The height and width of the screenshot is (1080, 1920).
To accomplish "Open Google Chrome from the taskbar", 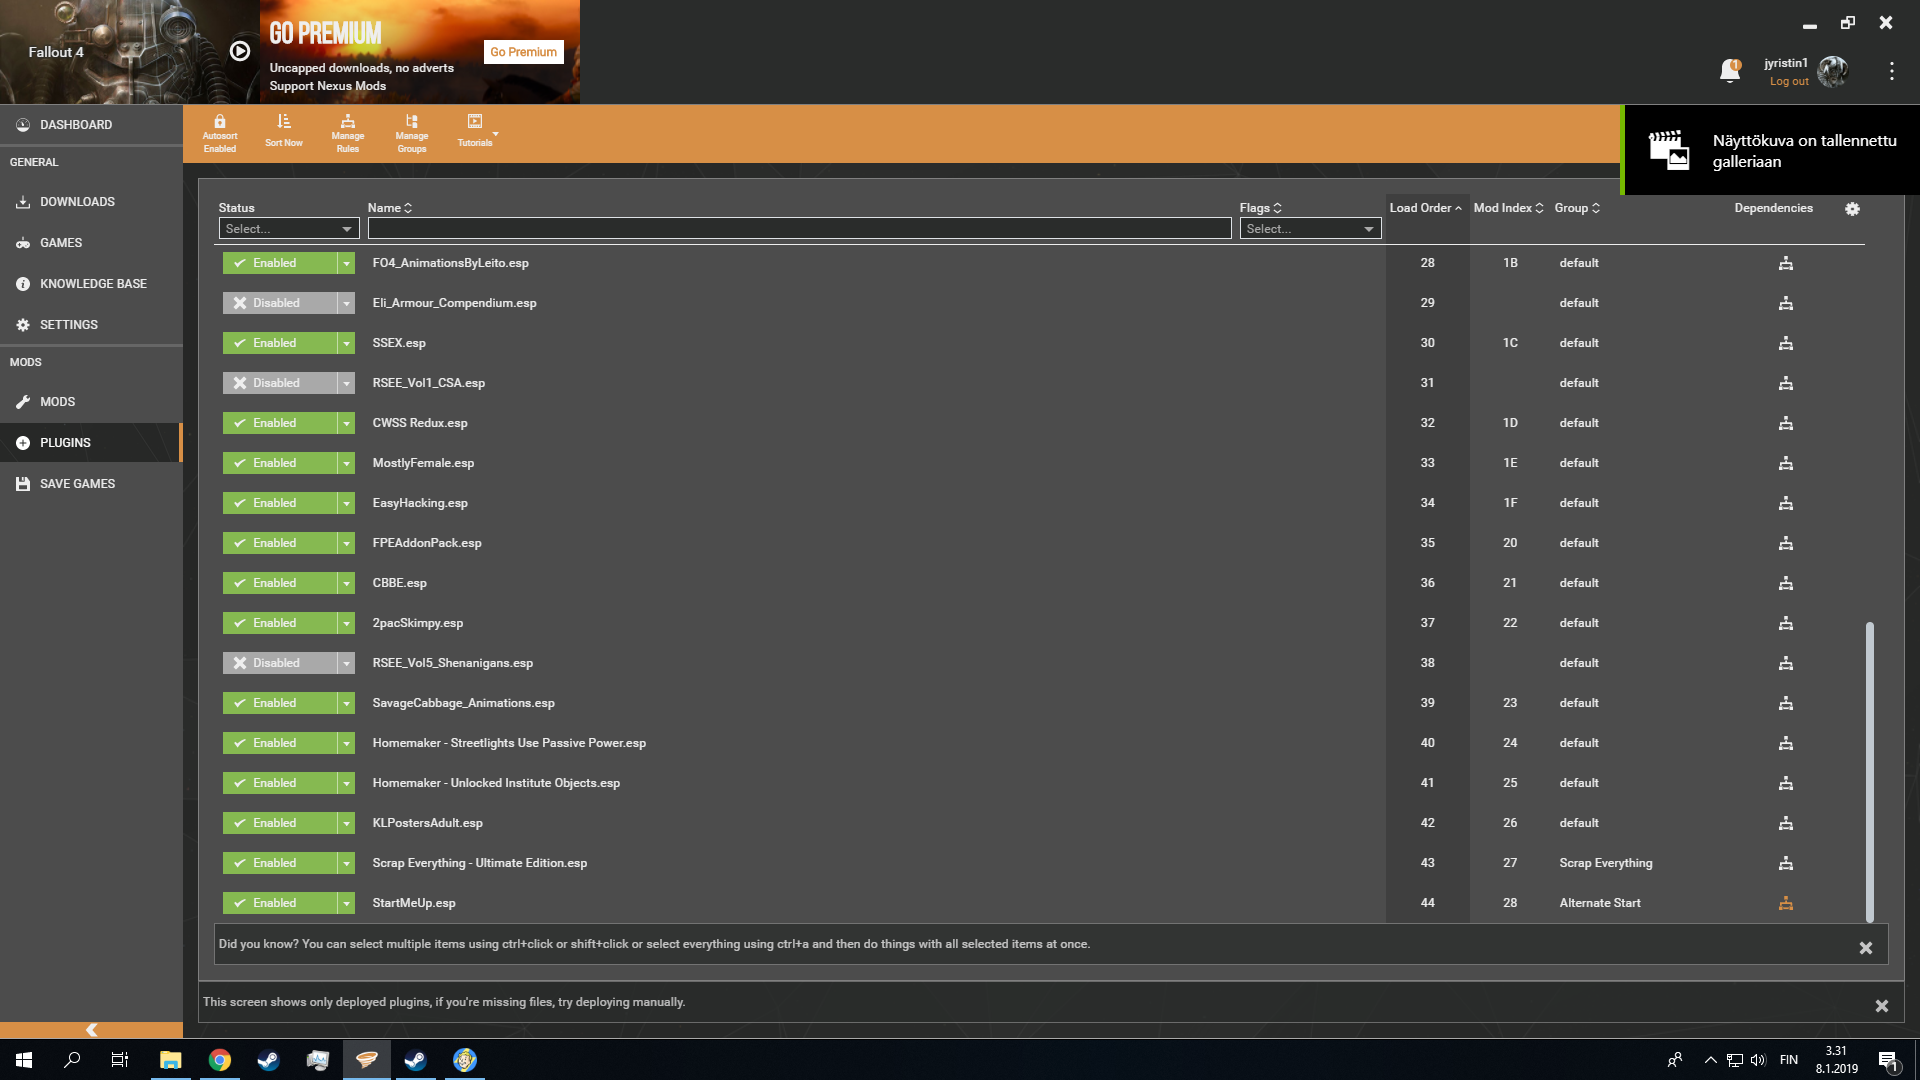I will [x=220, y=1060].
